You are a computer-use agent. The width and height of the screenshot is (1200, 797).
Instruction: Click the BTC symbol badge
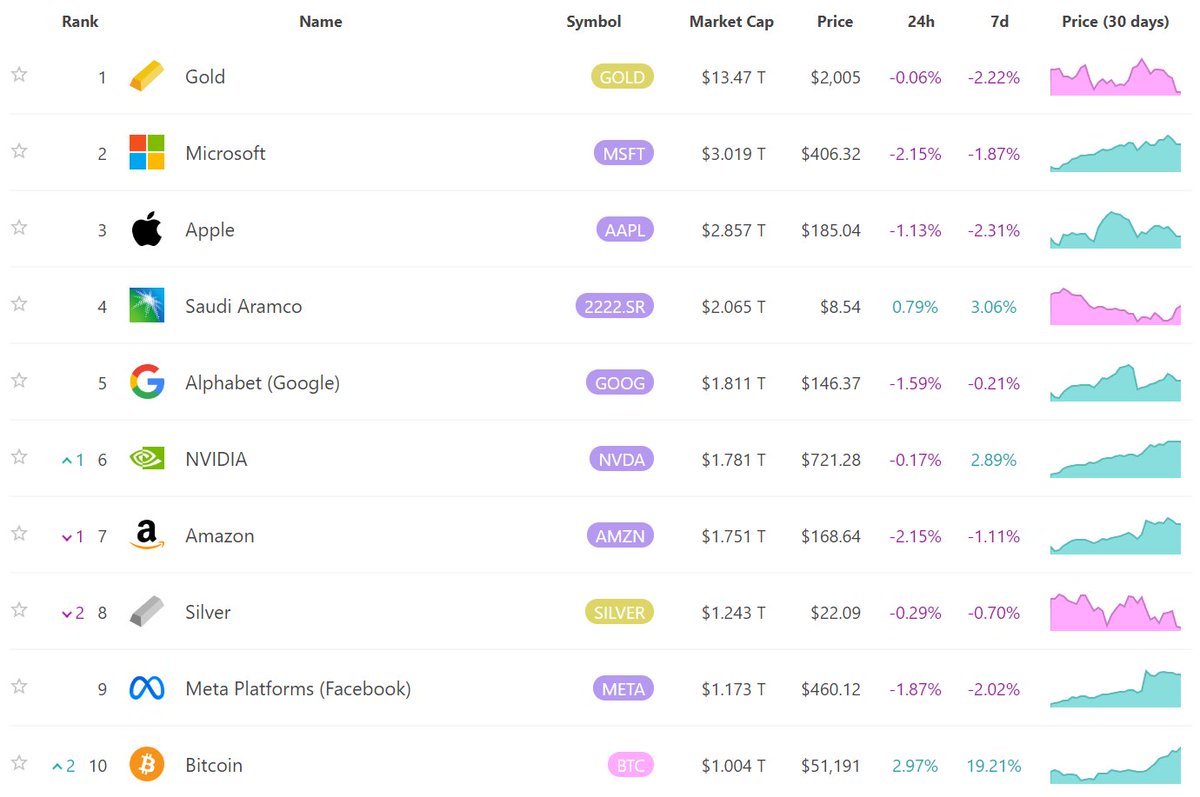click(x=631, y=765)
